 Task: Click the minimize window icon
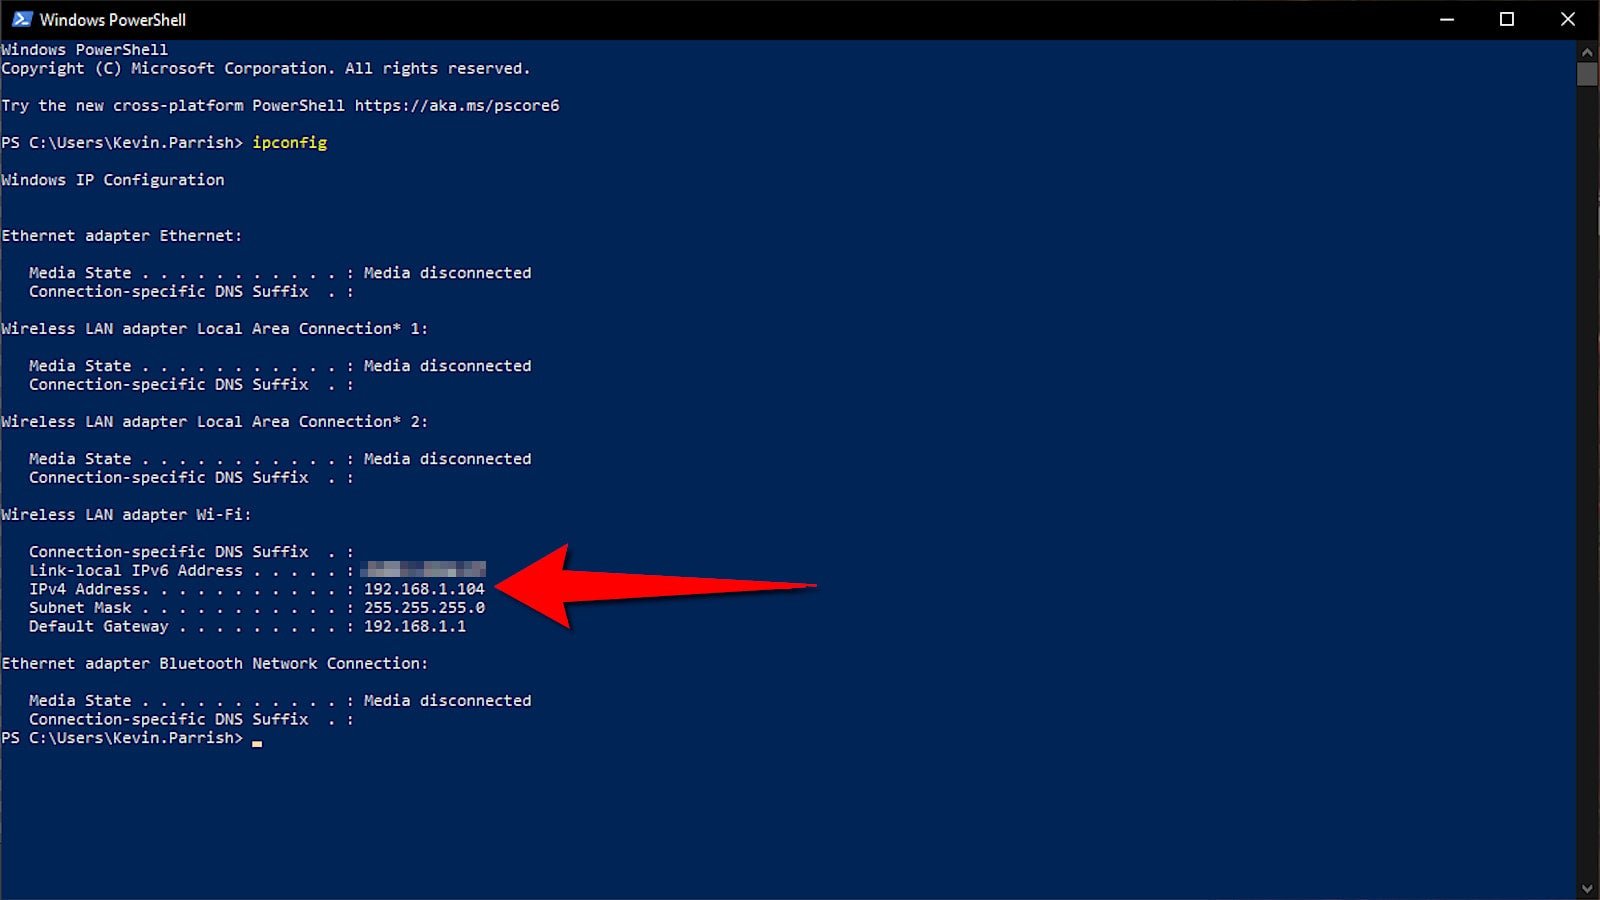click(1447, 19)
